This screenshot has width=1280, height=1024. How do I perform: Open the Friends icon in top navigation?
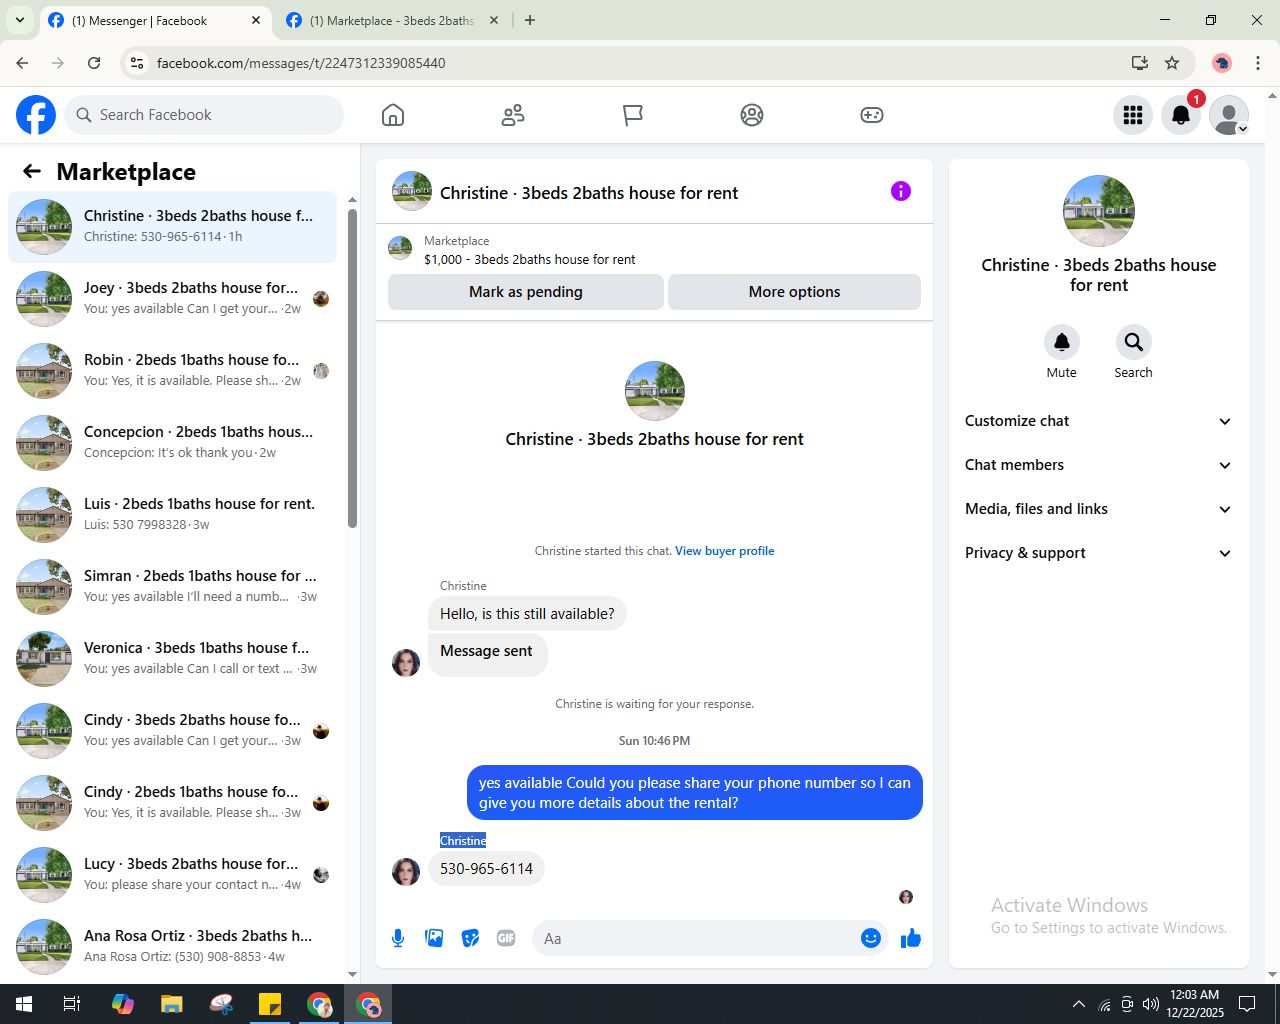[x=513, y=115]
